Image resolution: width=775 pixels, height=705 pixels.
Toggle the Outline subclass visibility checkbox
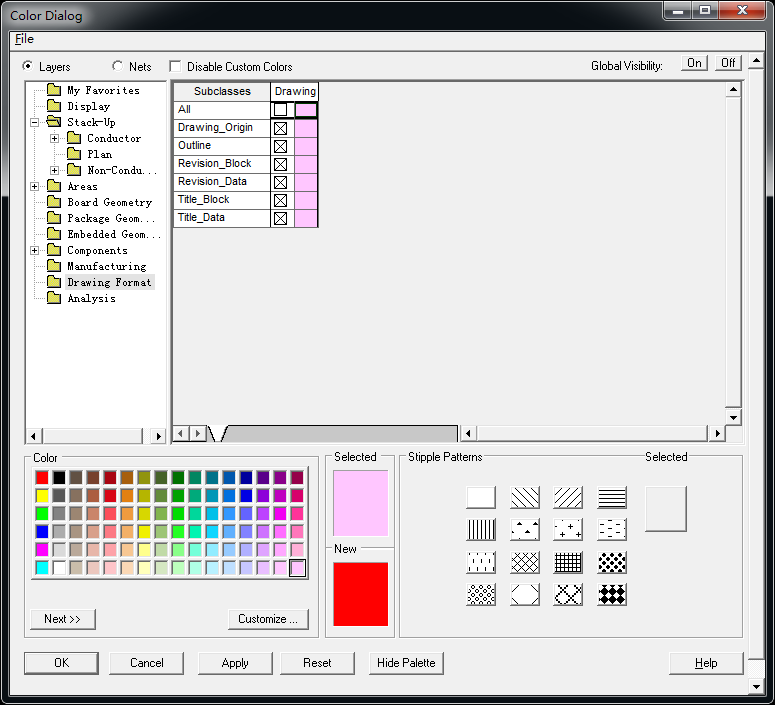pyautogui.click(x=281, y=146)
